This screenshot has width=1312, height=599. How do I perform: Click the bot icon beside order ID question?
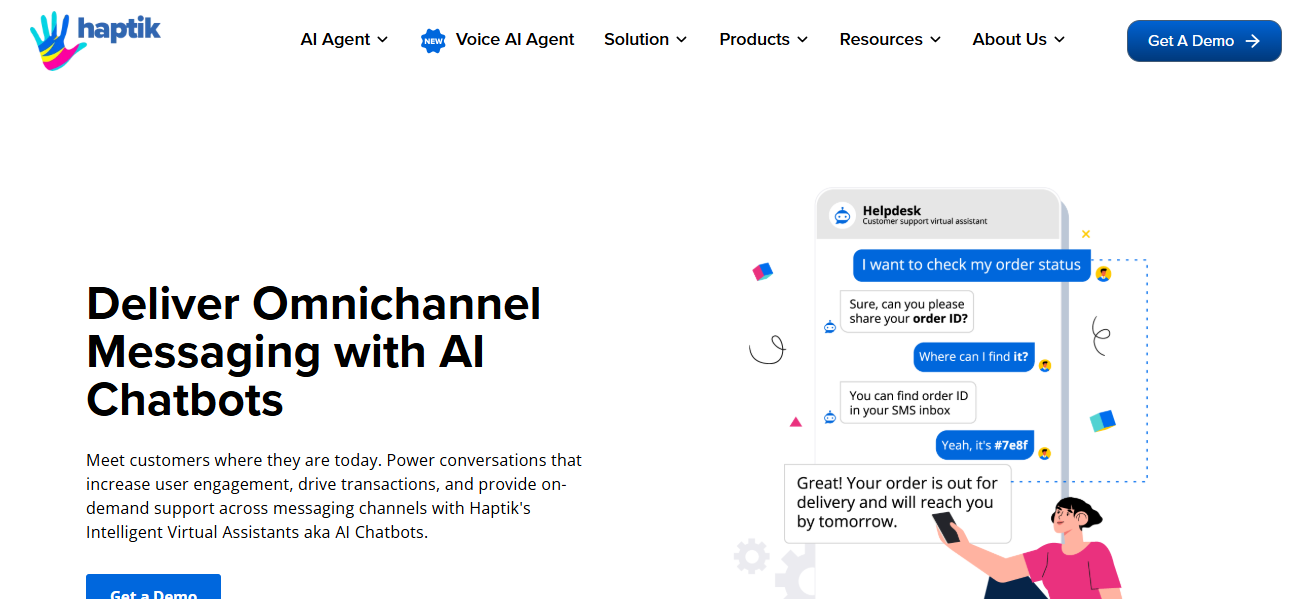tap(829, 326)
